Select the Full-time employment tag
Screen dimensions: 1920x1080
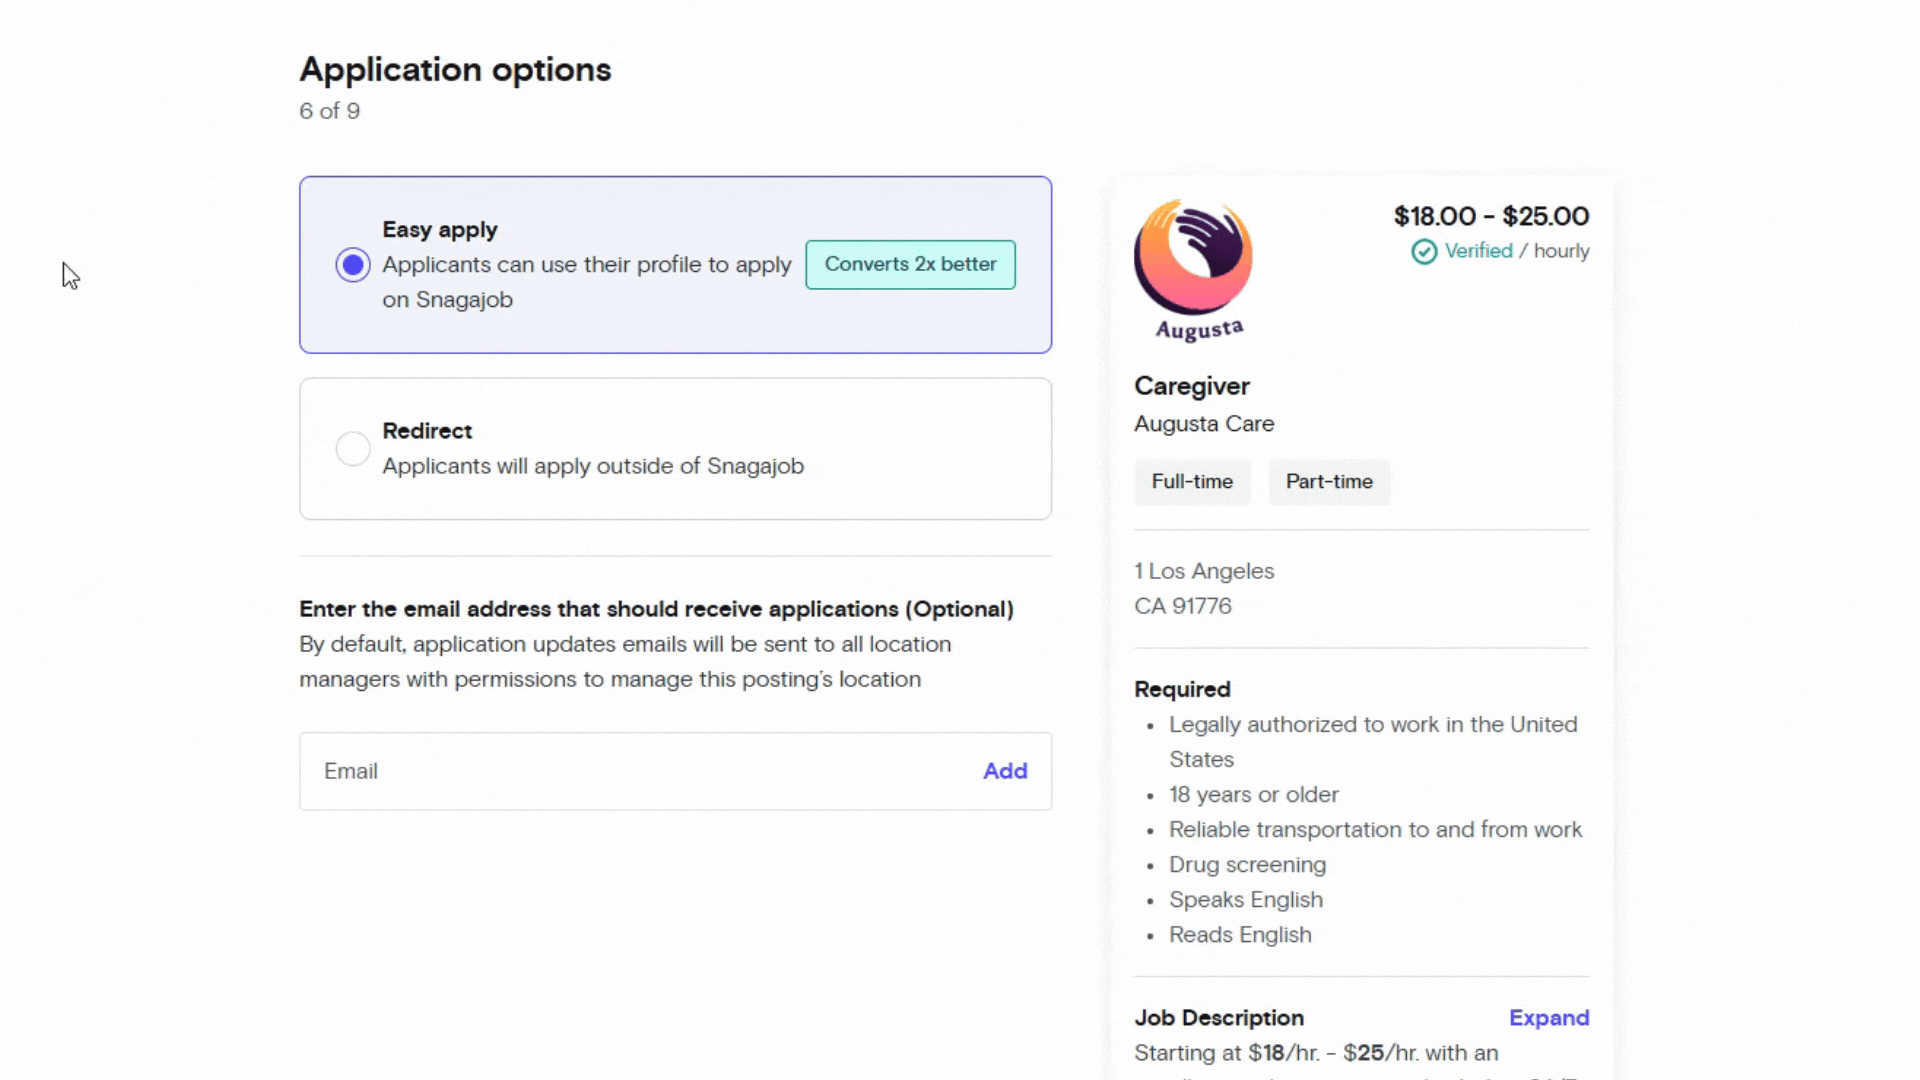(x=1192, y=481)
